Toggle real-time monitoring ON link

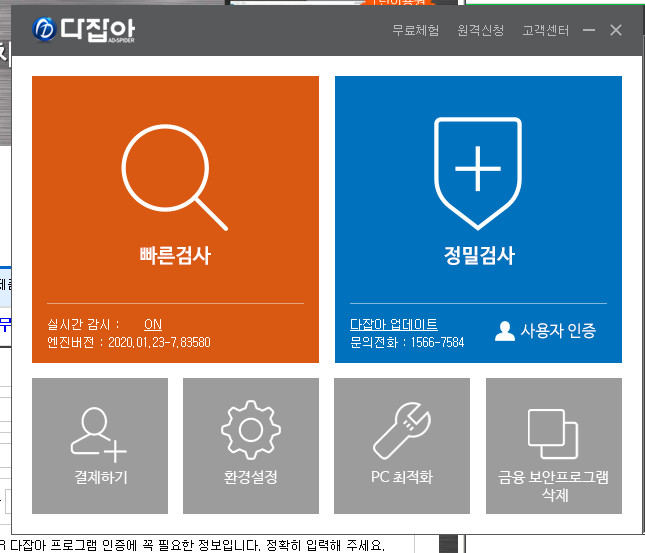pos(153,324)
